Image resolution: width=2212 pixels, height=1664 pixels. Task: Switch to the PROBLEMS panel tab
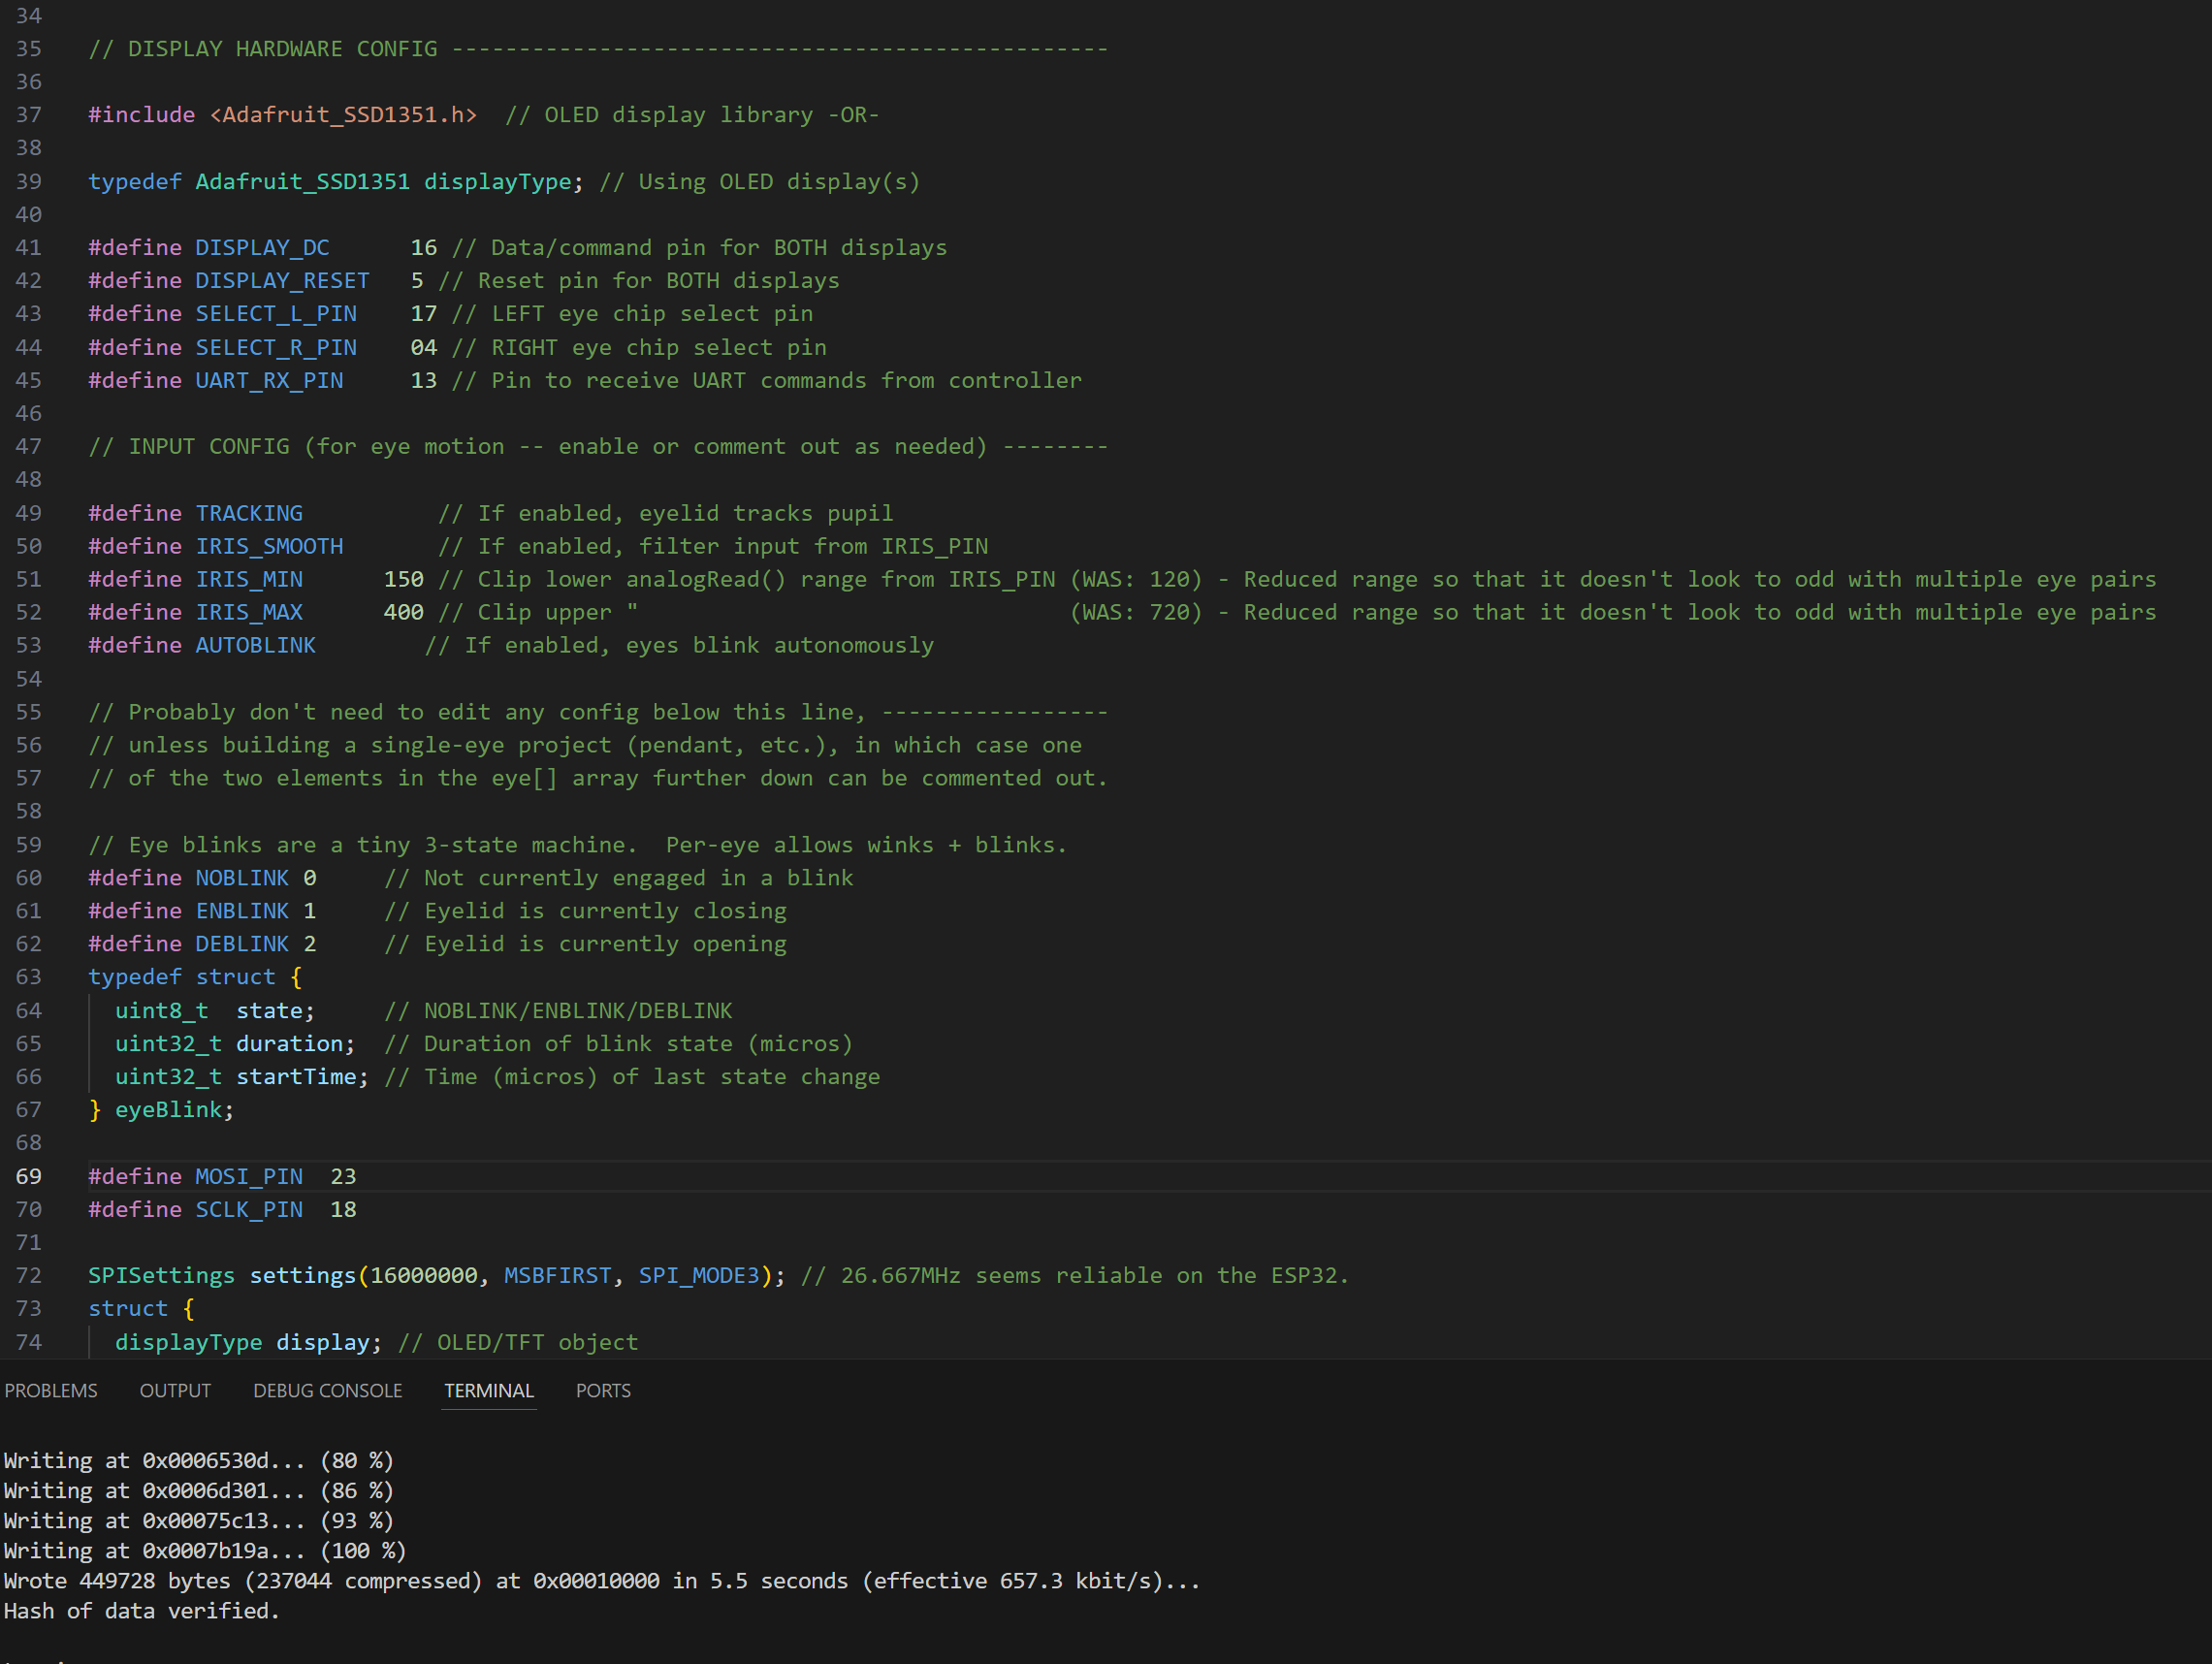pos(51,1391)
